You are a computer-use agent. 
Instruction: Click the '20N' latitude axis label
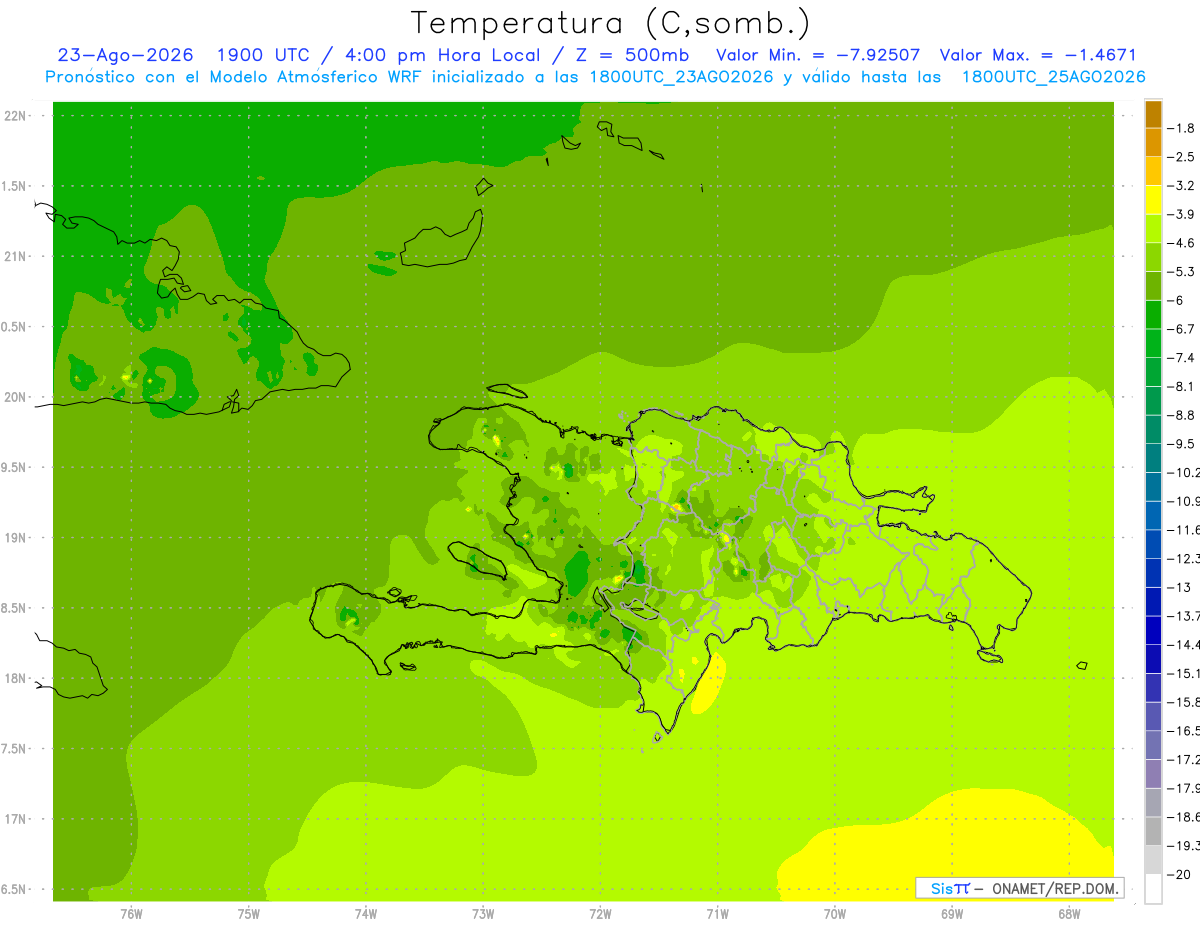[x=15, y=397]
